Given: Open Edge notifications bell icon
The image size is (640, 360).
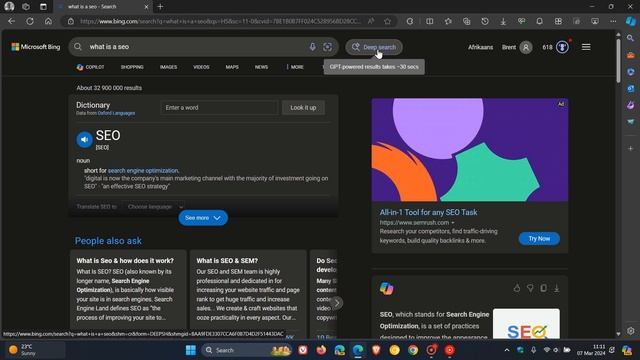Looking at the screenshot, I should [540, 21].
